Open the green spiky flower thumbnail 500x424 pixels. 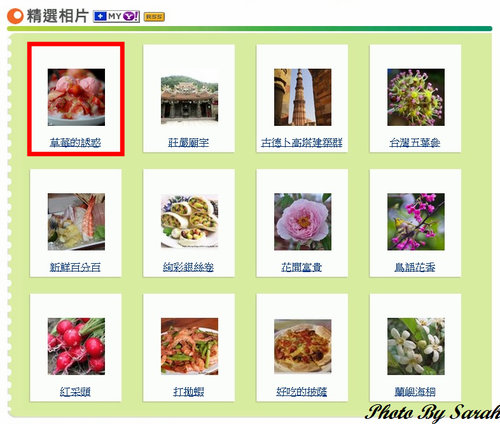click(x=416, y=97)
